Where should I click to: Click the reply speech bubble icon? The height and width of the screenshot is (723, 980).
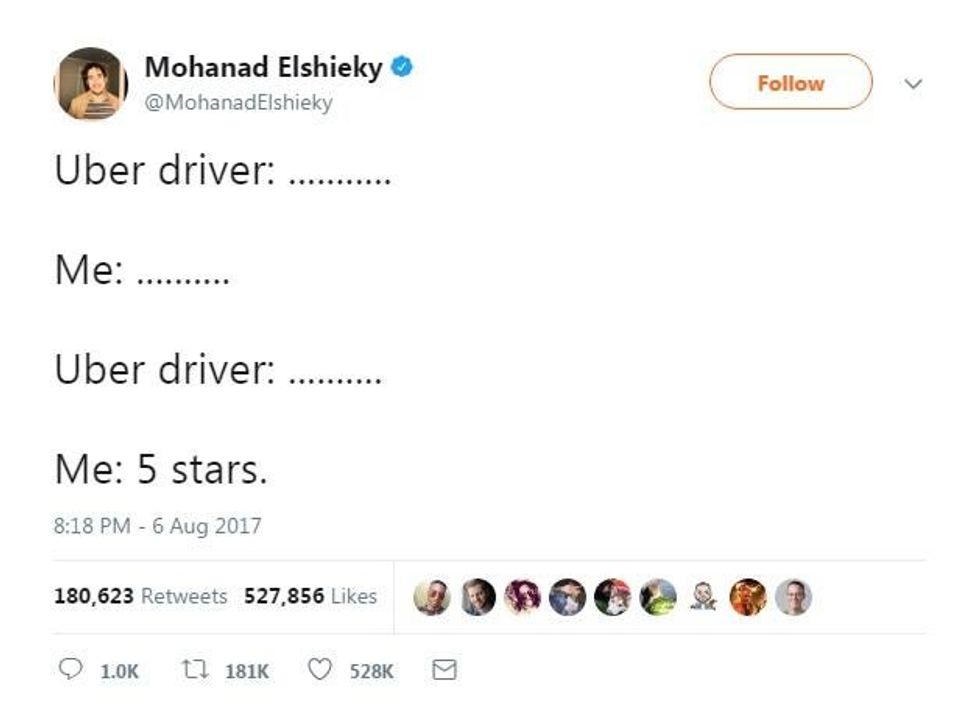[71, 670]
